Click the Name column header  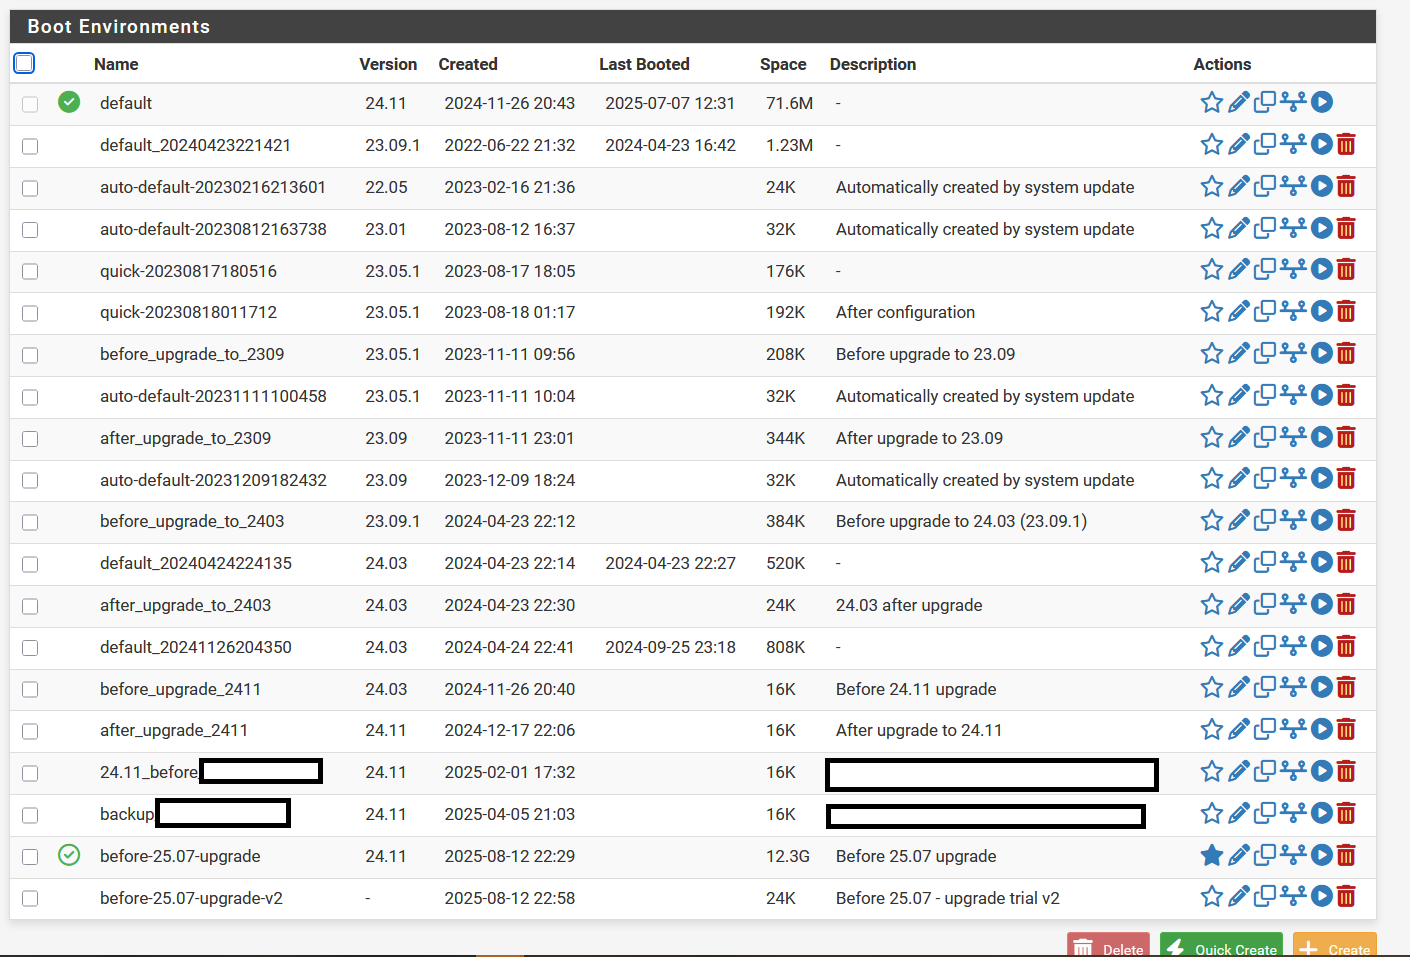[x=116, y=64]
